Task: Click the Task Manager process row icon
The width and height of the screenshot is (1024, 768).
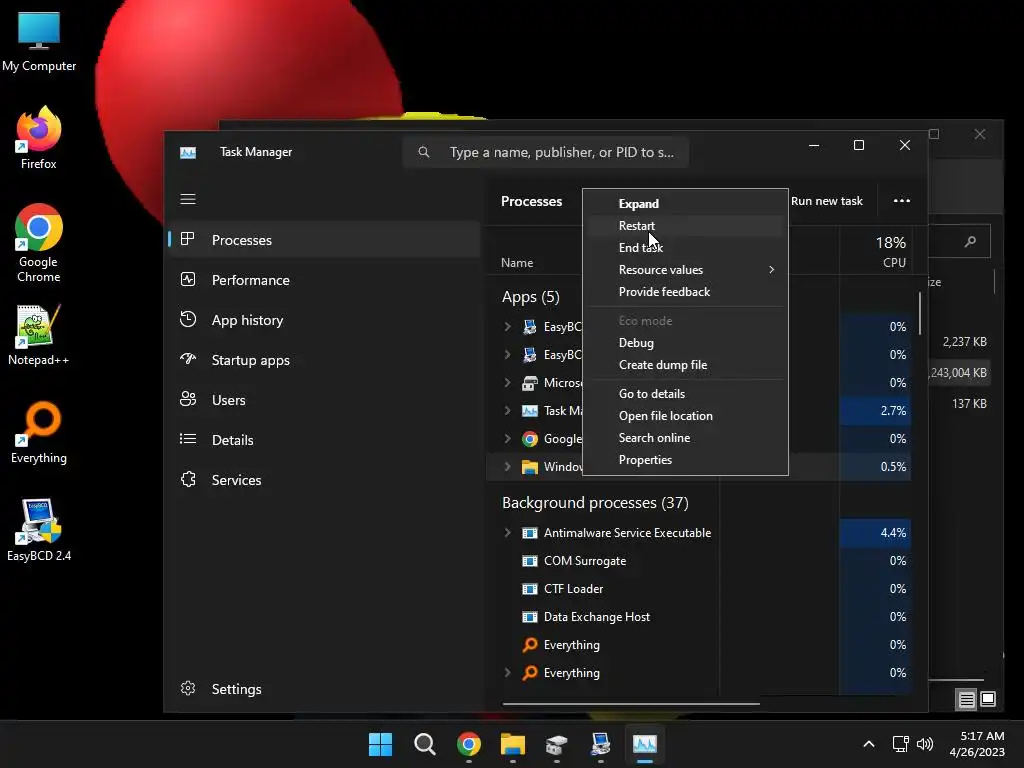Action: coord(530,411)
